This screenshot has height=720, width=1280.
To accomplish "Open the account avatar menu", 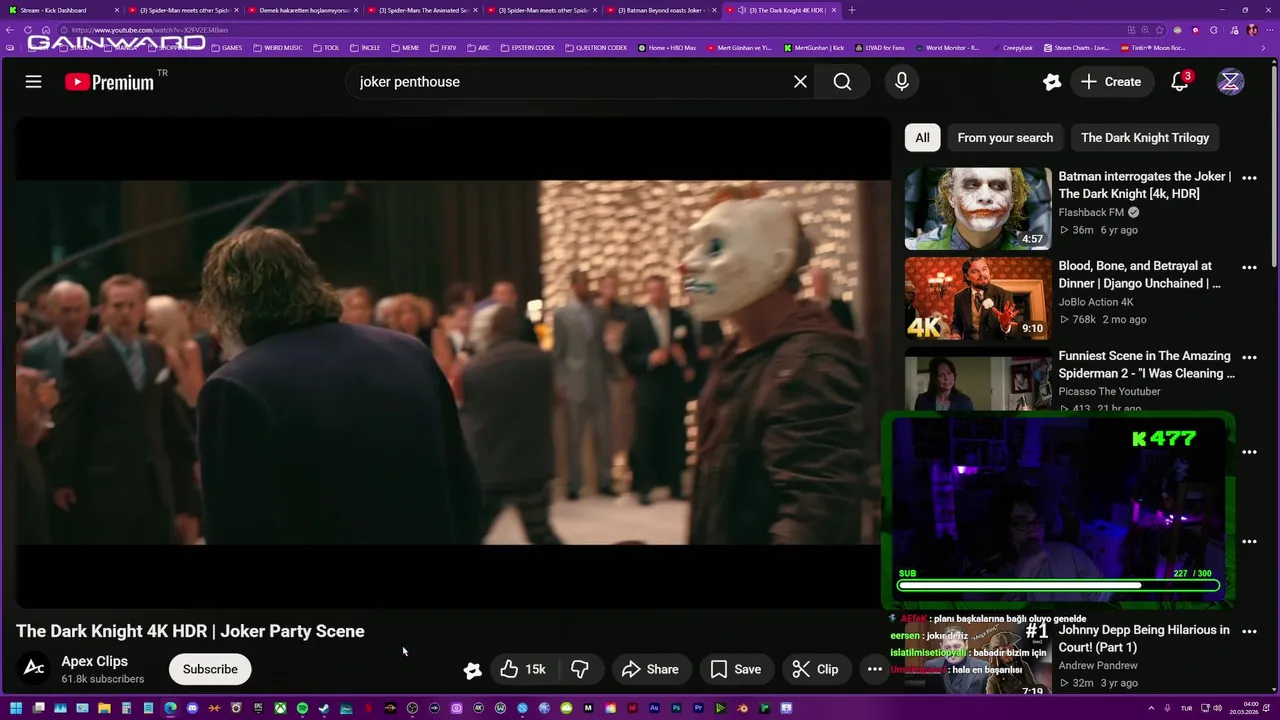I will pos(1230,82).
